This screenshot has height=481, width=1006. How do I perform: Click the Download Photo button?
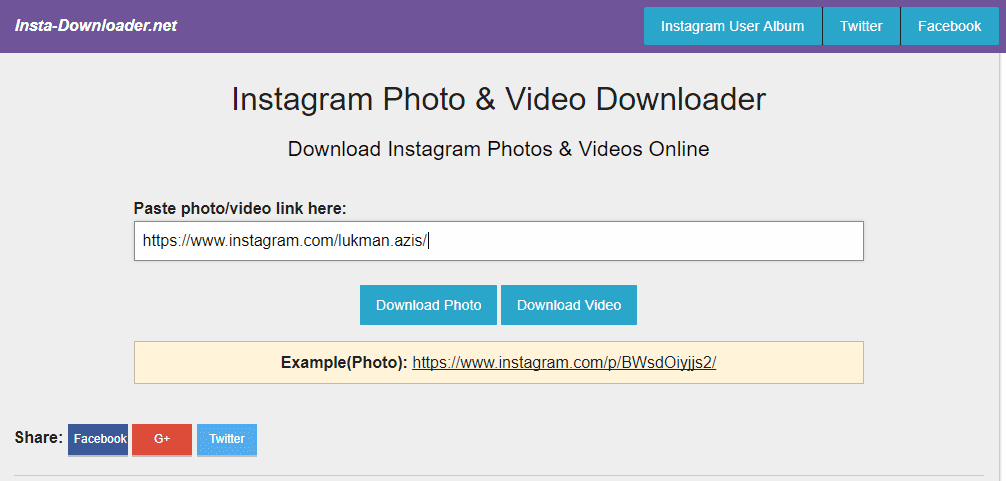tap(428, 305)
